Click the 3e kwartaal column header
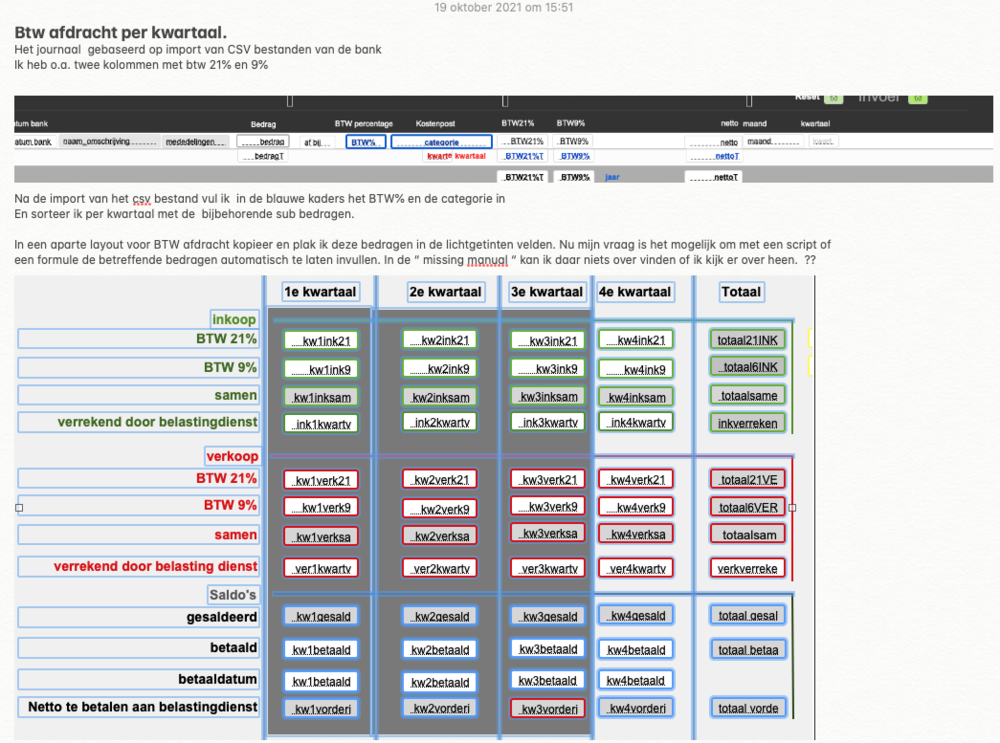Image resolution: width=1000 pixels, height=743 pixels. click(x=547, y=292)
